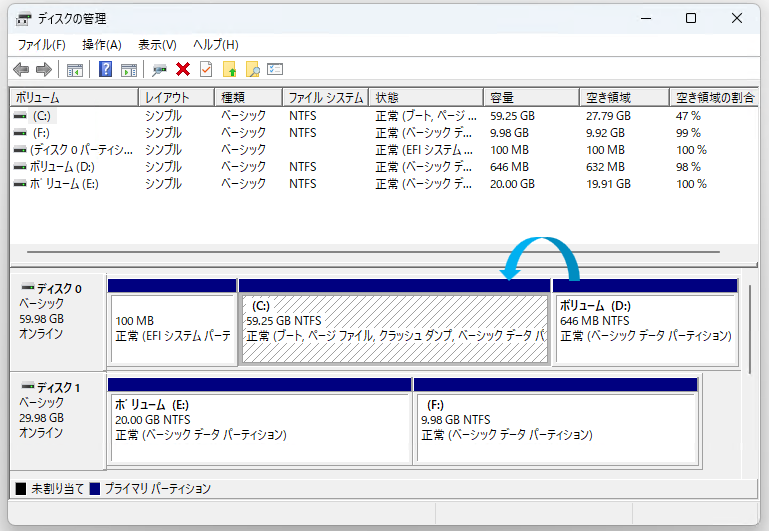This screenshot has height=531, width=769.
Task: Click the 47 % free ratio cell
Action: [688, 116]
